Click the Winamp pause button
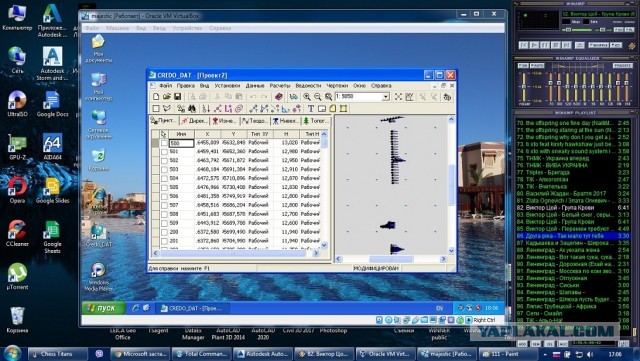 coord(545,45)
